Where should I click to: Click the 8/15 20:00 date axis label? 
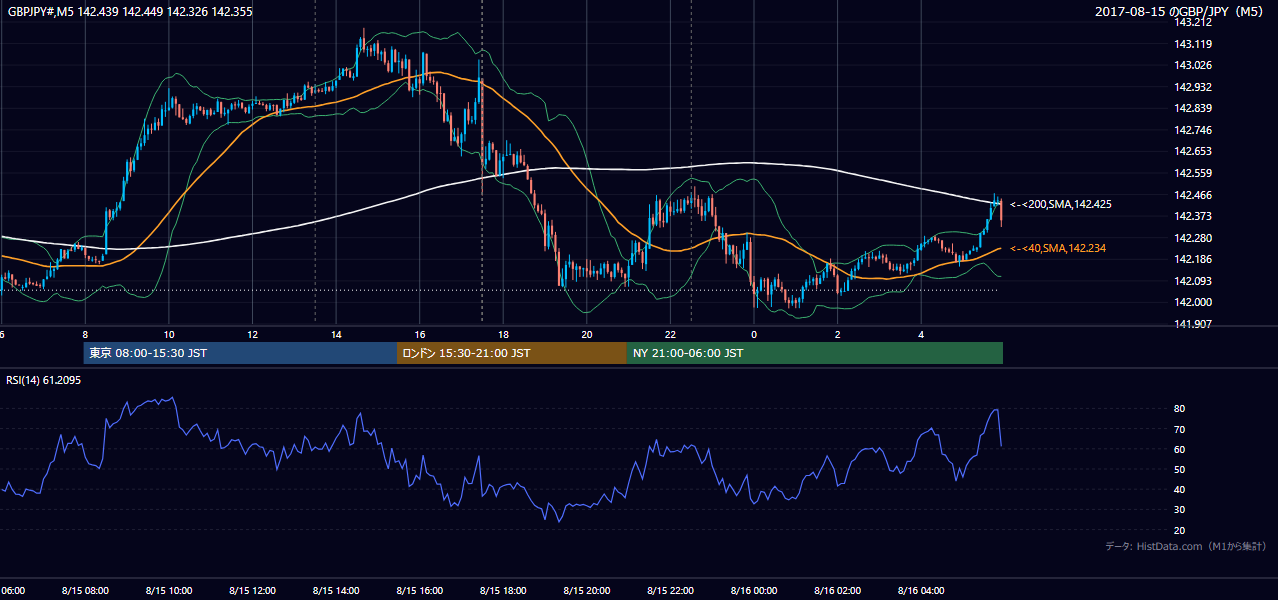point(586,591)
